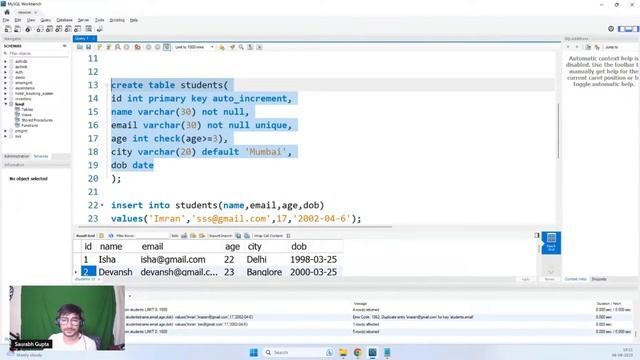
Task: Open the File menu
Action: tap(6, 20)
